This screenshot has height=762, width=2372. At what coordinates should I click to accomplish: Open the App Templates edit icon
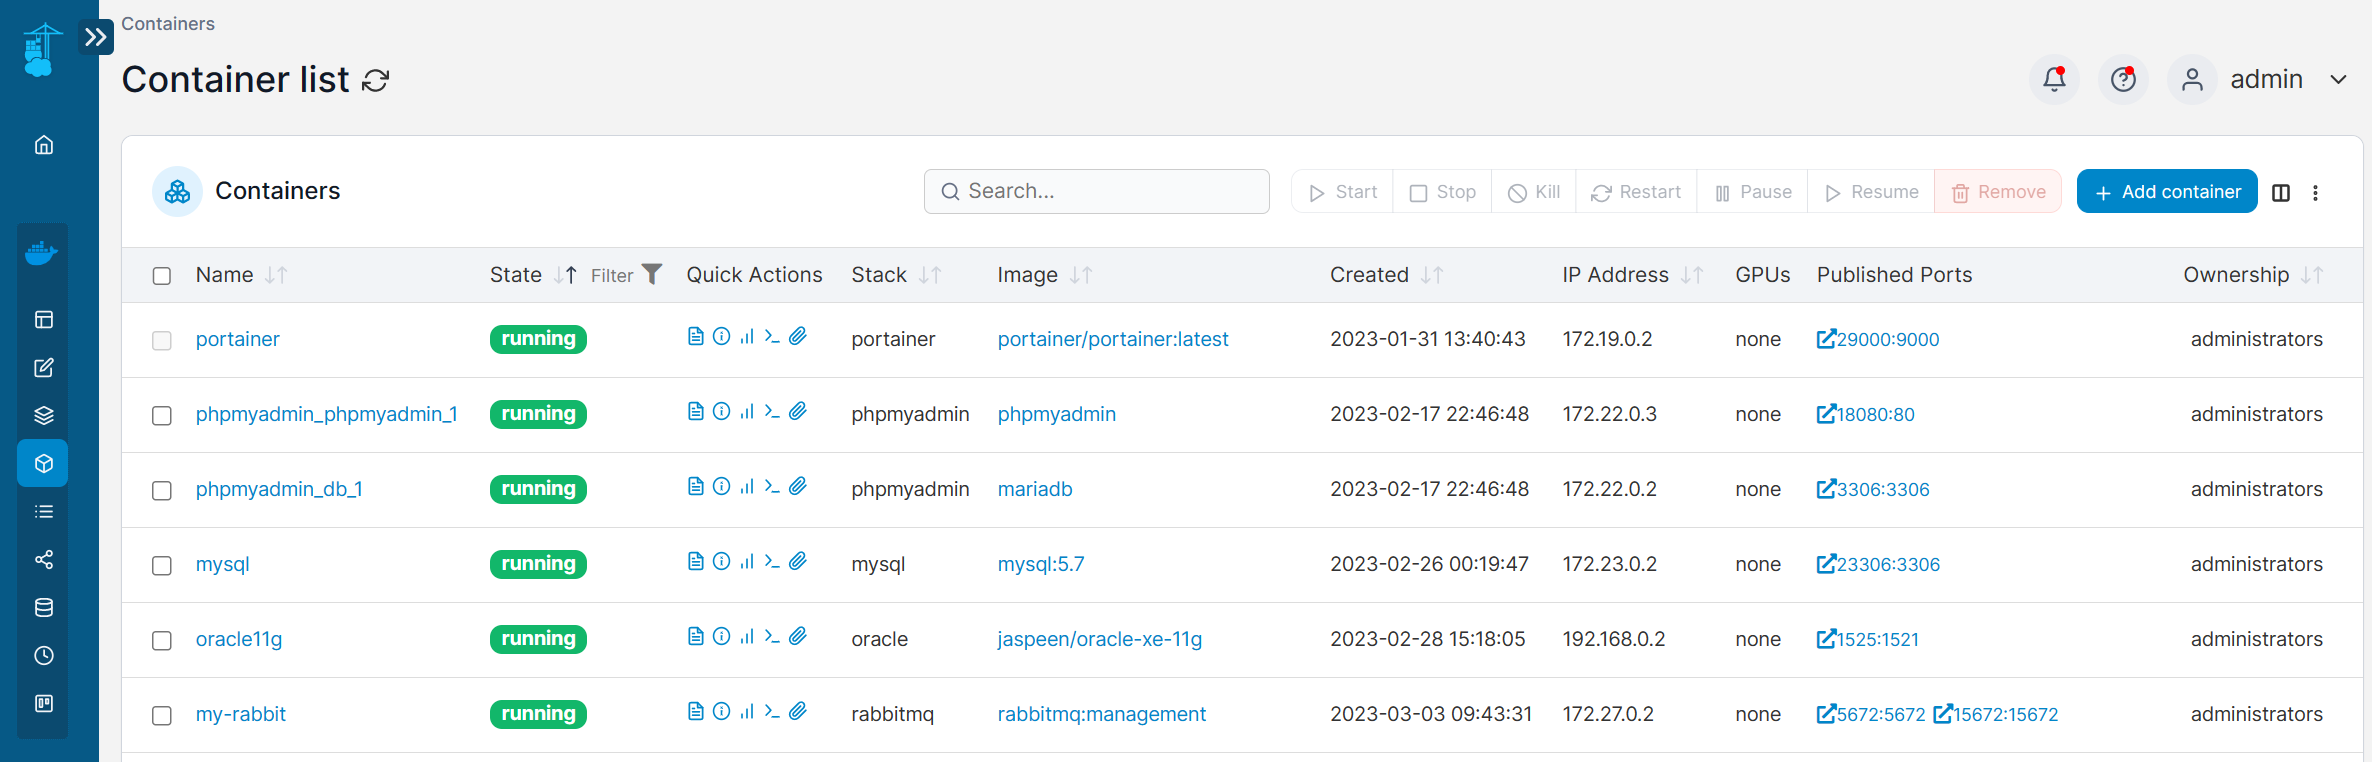click(43, 368)
